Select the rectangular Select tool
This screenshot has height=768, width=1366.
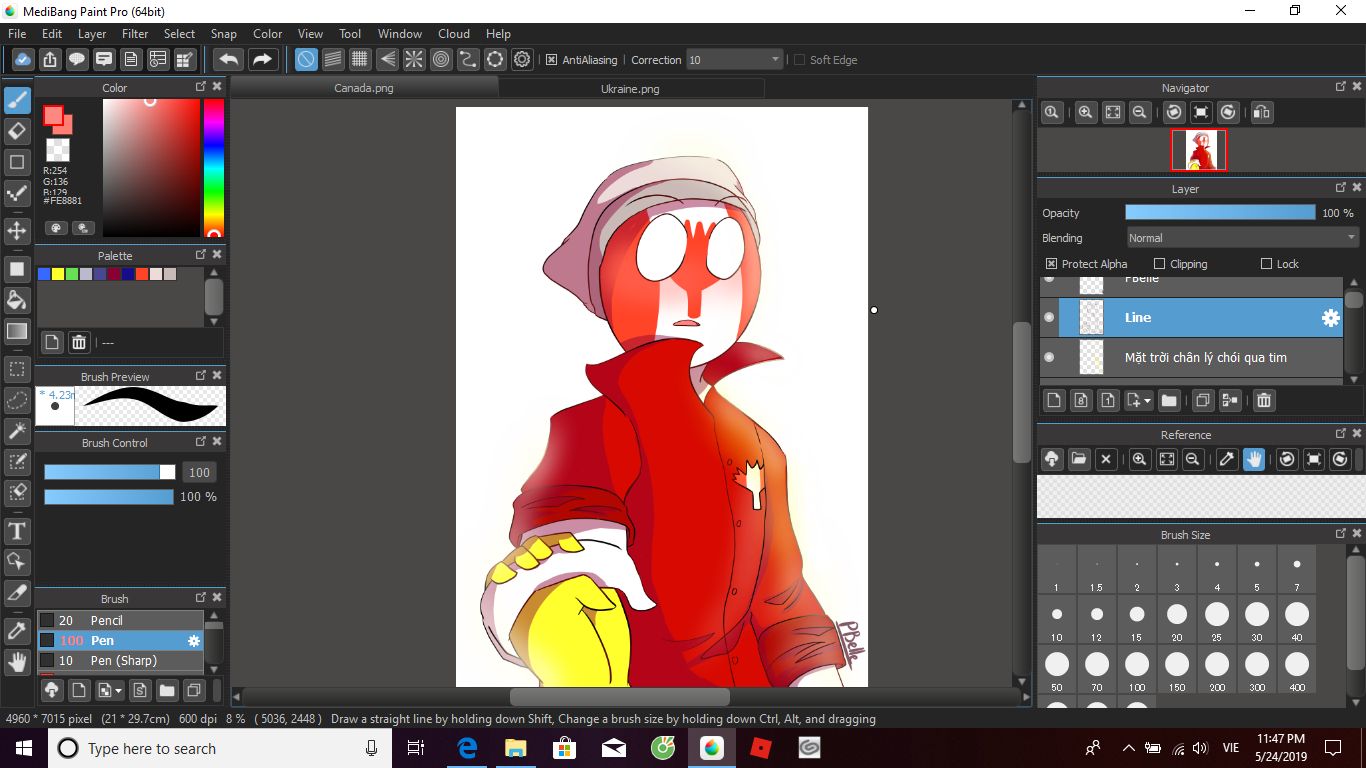coord(17,369)
